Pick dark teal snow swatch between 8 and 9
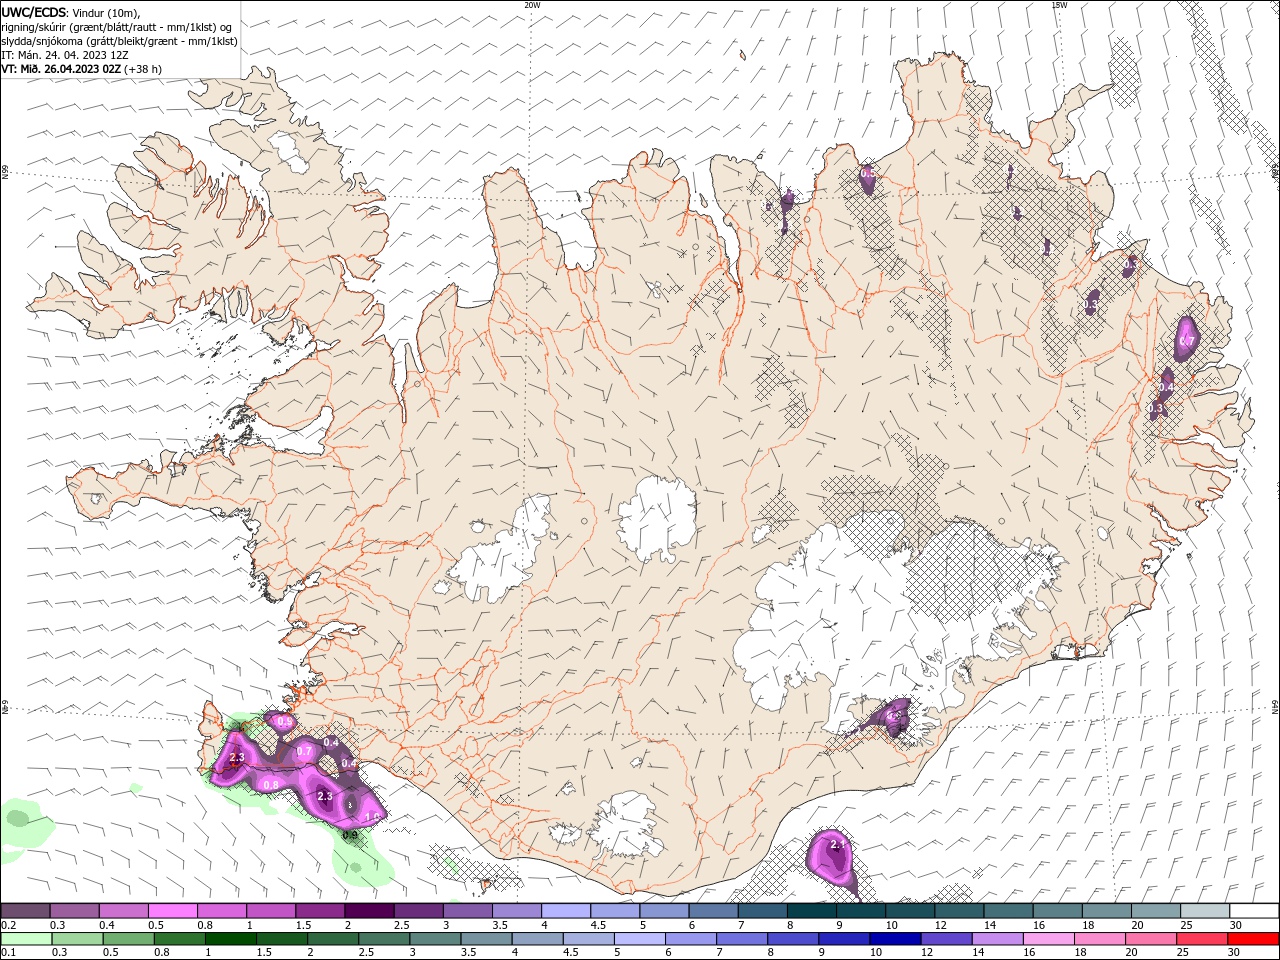This screenshot has height=960, width=1280. click(x=811, y=910)
